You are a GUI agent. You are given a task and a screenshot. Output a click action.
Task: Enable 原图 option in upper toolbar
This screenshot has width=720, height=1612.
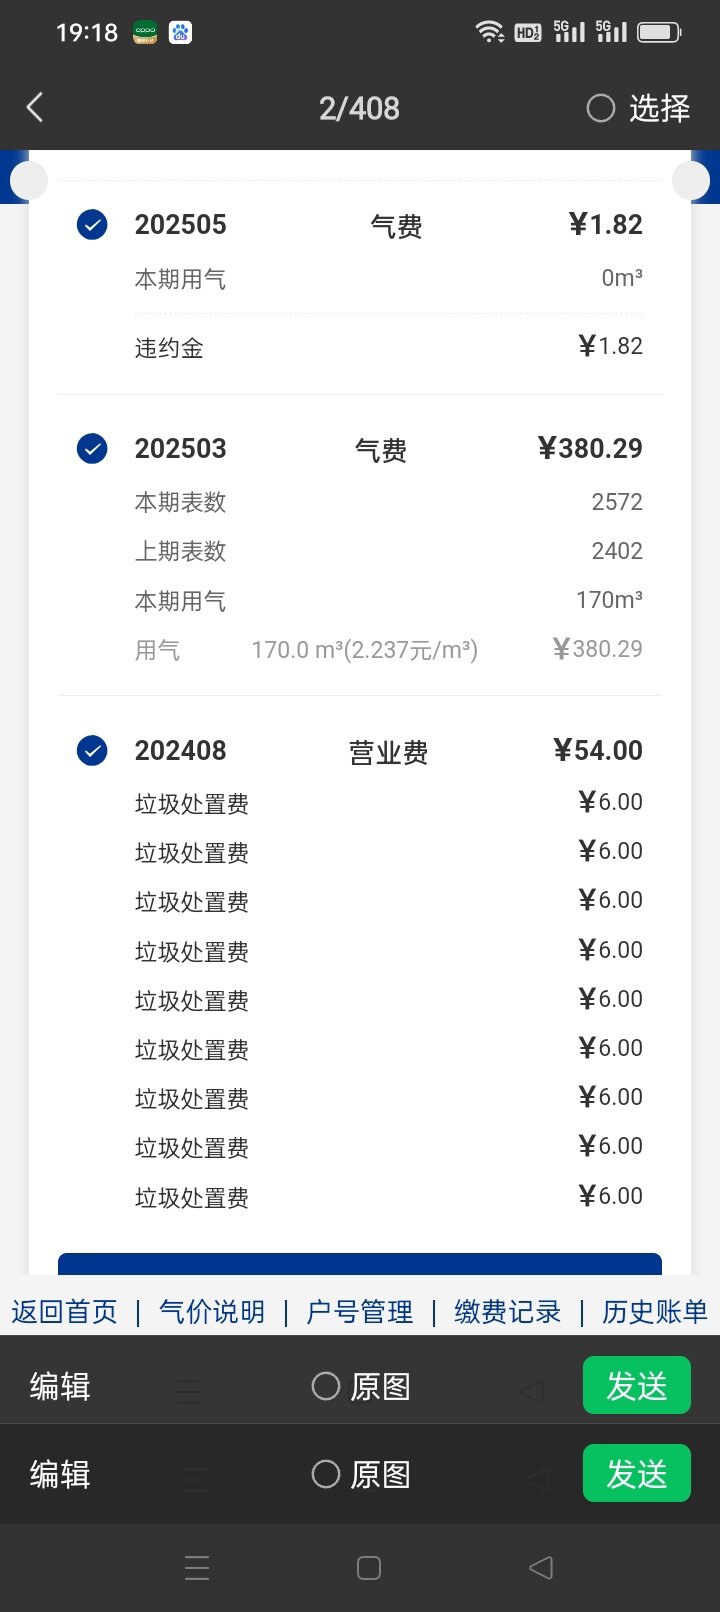pyautogui.click(x=326, y=1386)
